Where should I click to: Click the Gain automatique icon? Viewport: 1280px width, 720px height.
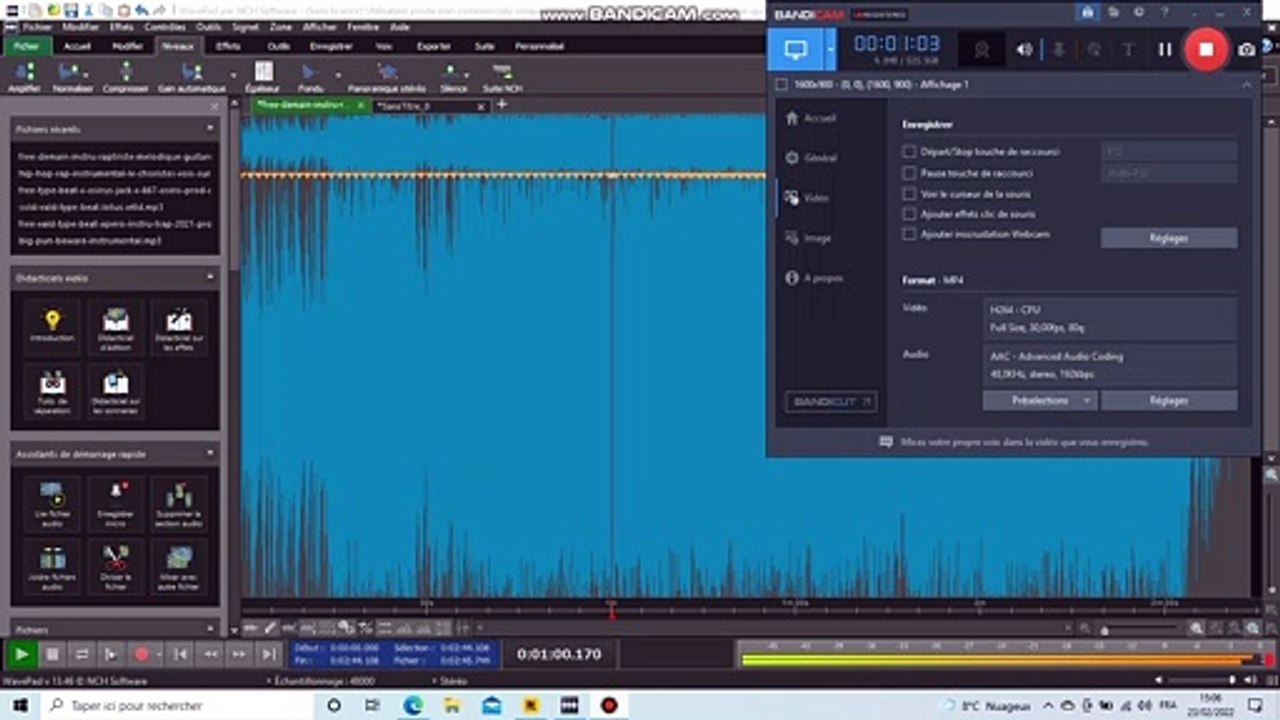pyautogui.click(x=191, y=72)
